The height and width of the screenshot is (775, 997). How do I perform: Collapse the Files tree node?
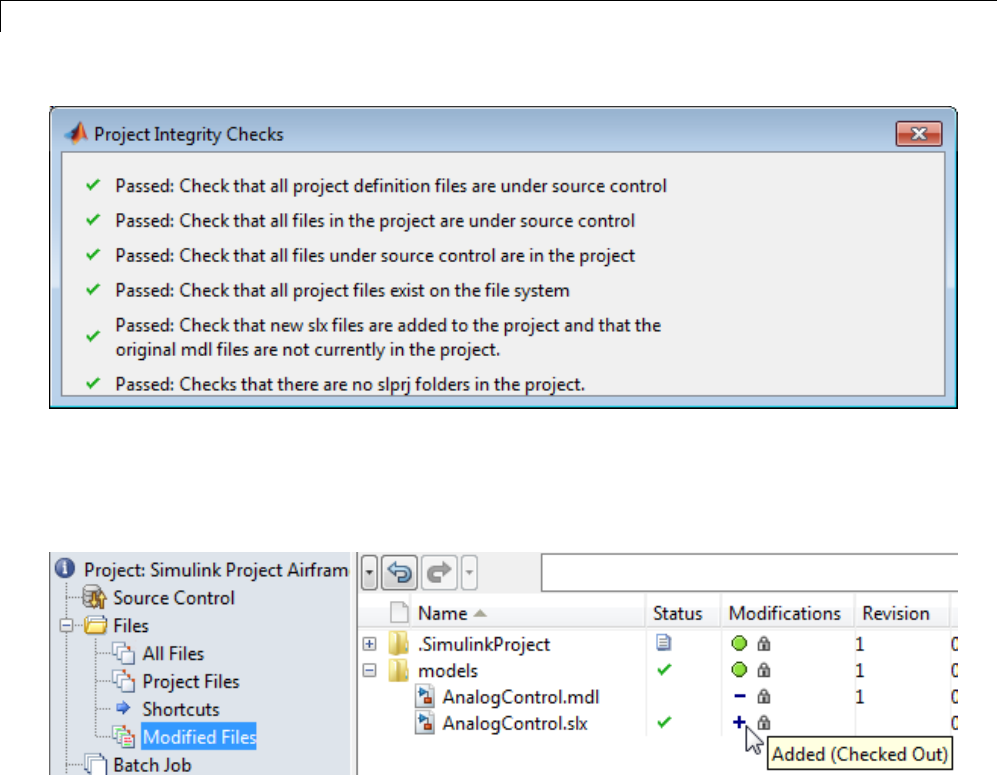(65, 626)
